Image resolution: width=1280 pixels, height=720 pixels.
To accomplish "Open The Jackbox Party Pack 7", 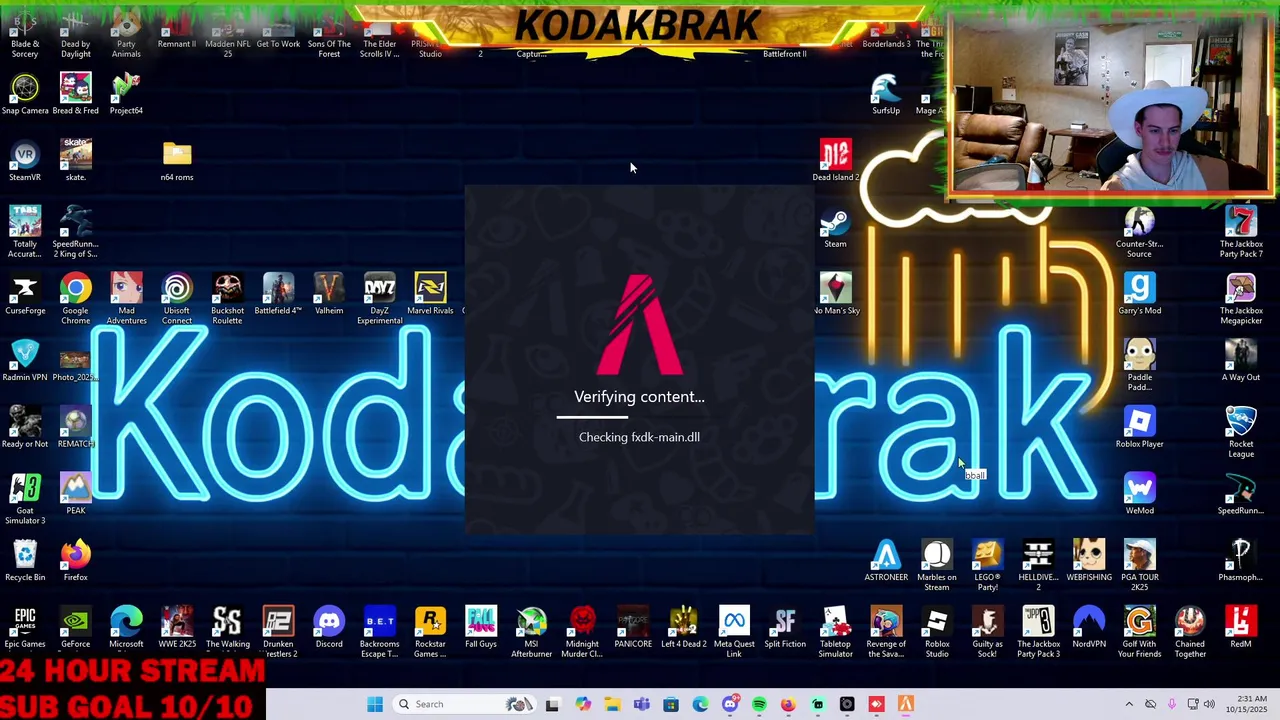I will [1241, 231].
